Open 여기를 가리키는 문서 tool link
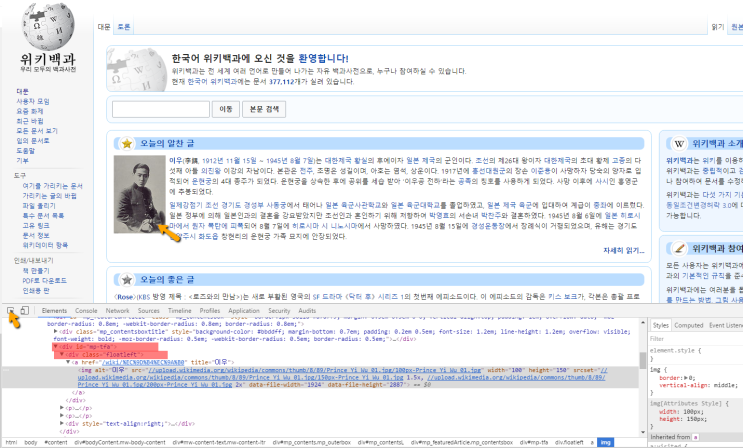The height and width of the screenshot is (448, 743). click(x=53, y=186)
